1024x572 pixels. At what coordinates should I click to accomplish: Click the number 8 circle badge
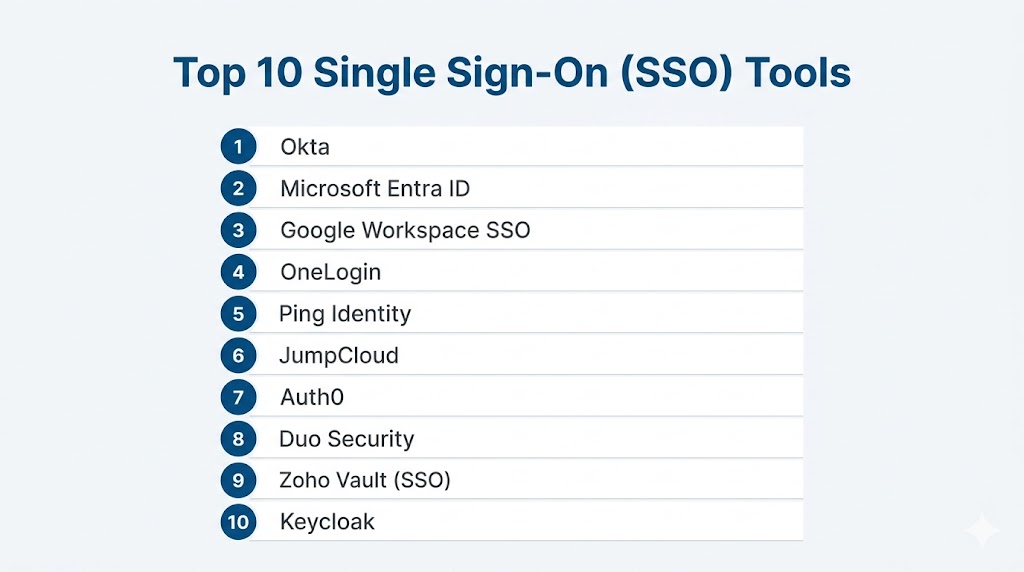(238, 439)
